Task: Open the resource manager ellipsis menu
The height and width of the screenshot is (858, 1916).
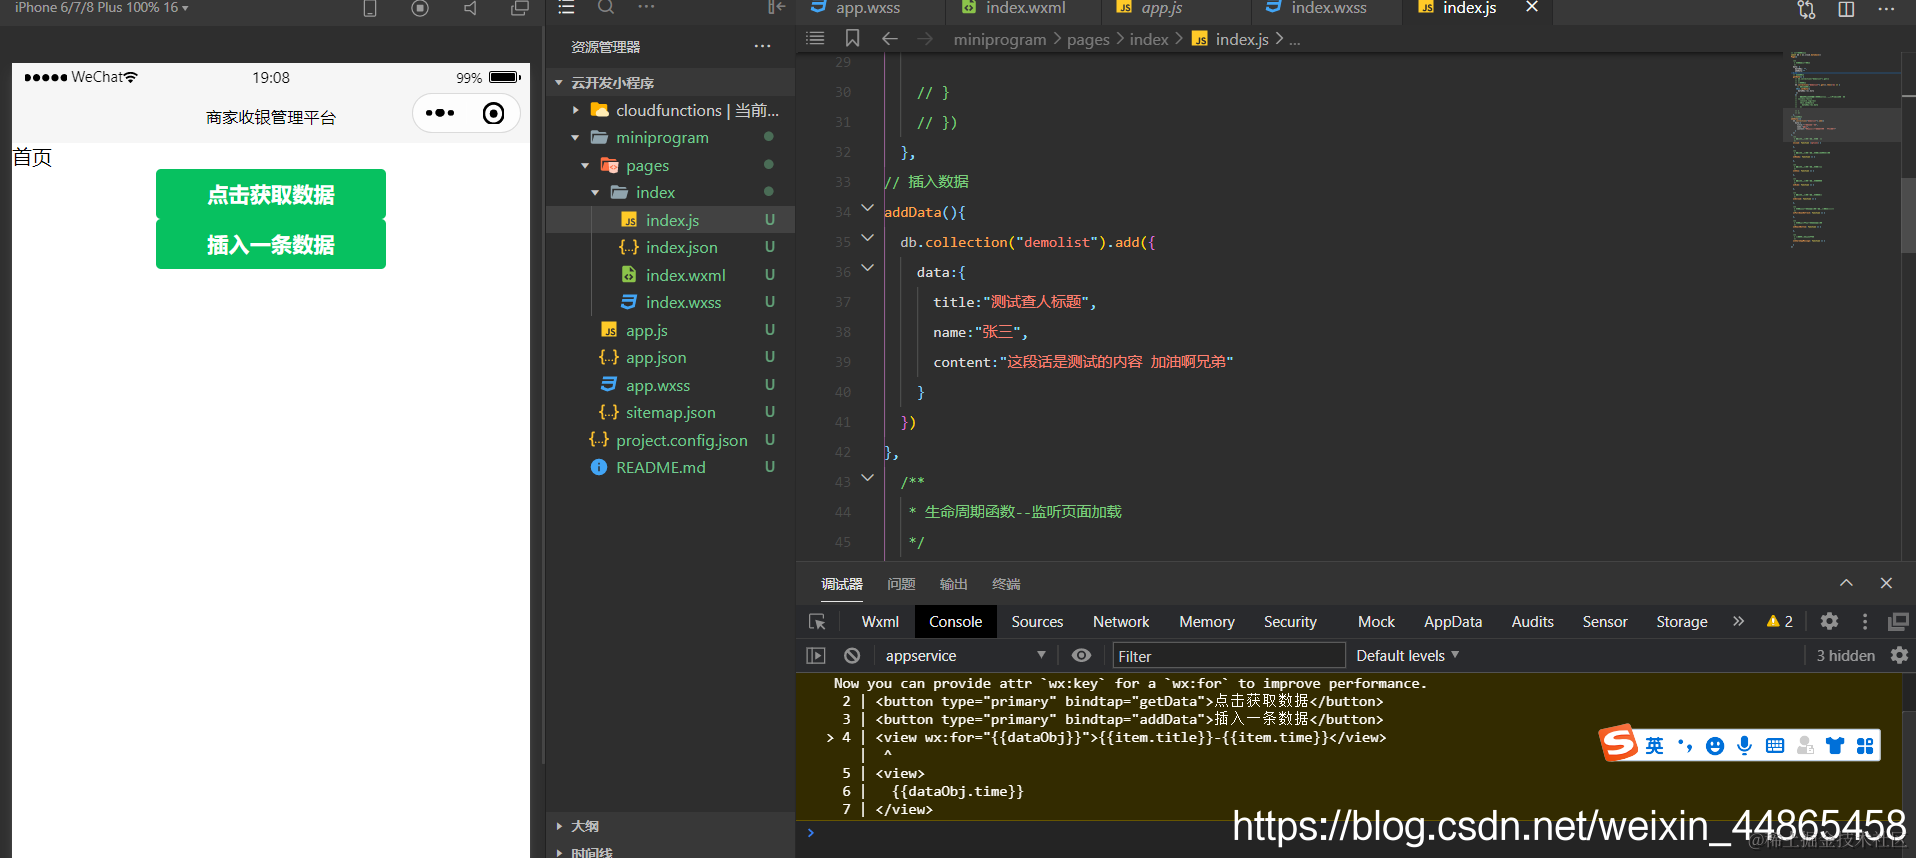Action: (x=762, y=46)
